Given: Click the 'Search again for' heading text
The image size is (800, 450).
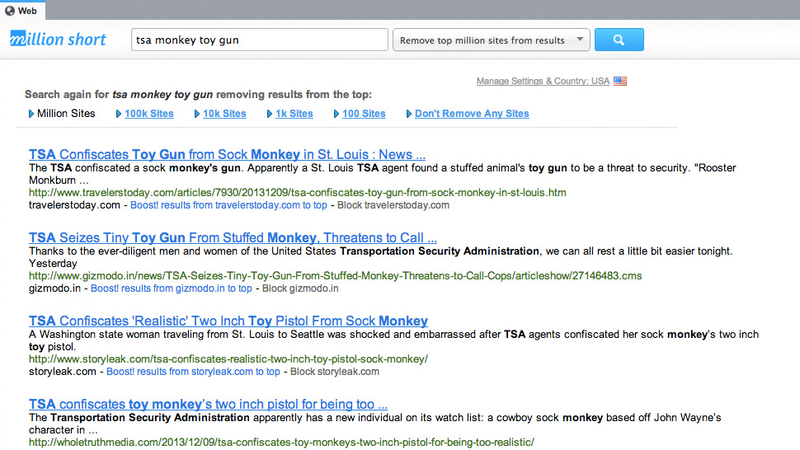Looking at the screenshot, I should tap(198, 94).
